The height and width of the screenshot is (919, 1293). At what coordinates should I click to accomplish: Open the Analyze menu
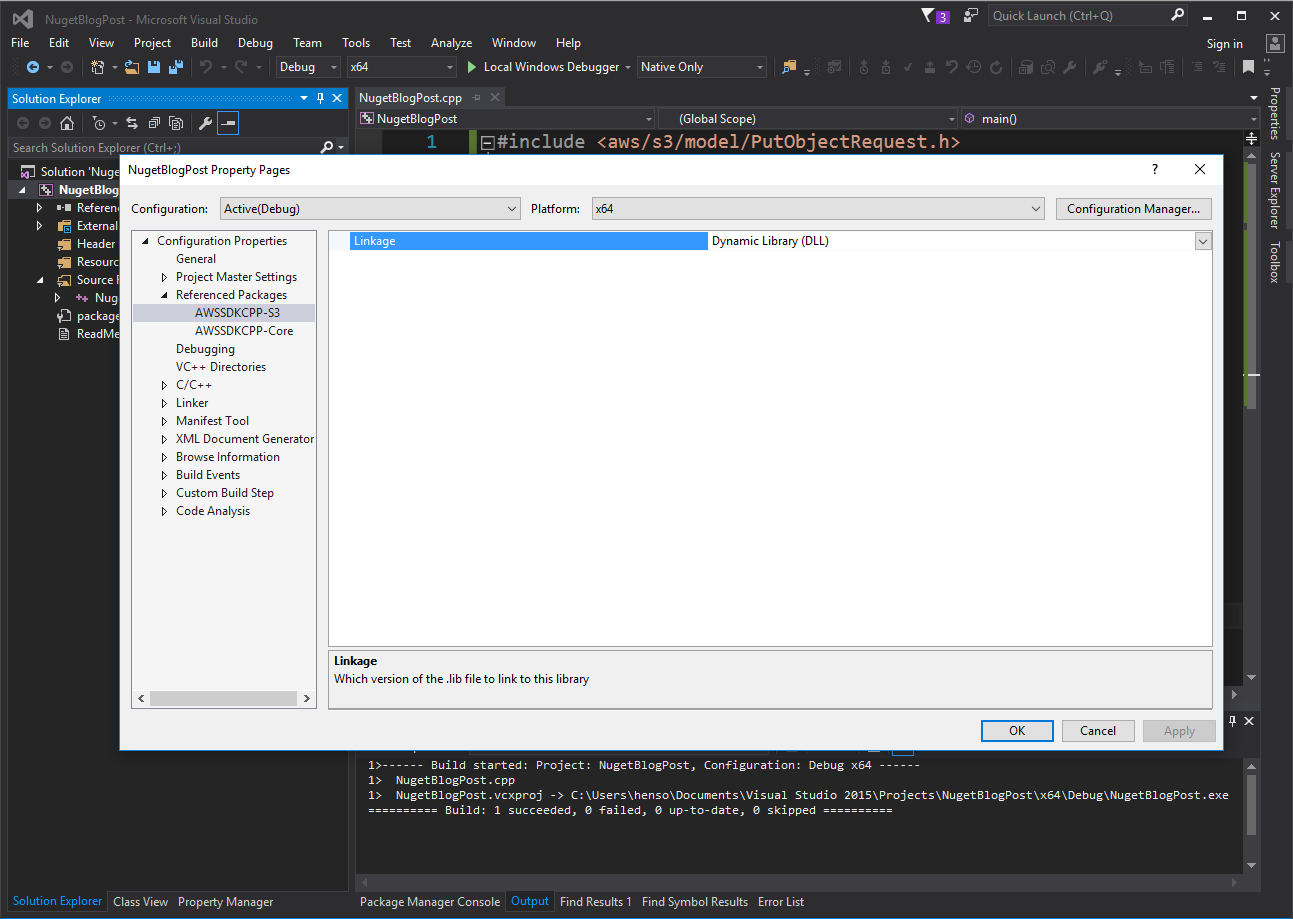[x=451, y=43]
